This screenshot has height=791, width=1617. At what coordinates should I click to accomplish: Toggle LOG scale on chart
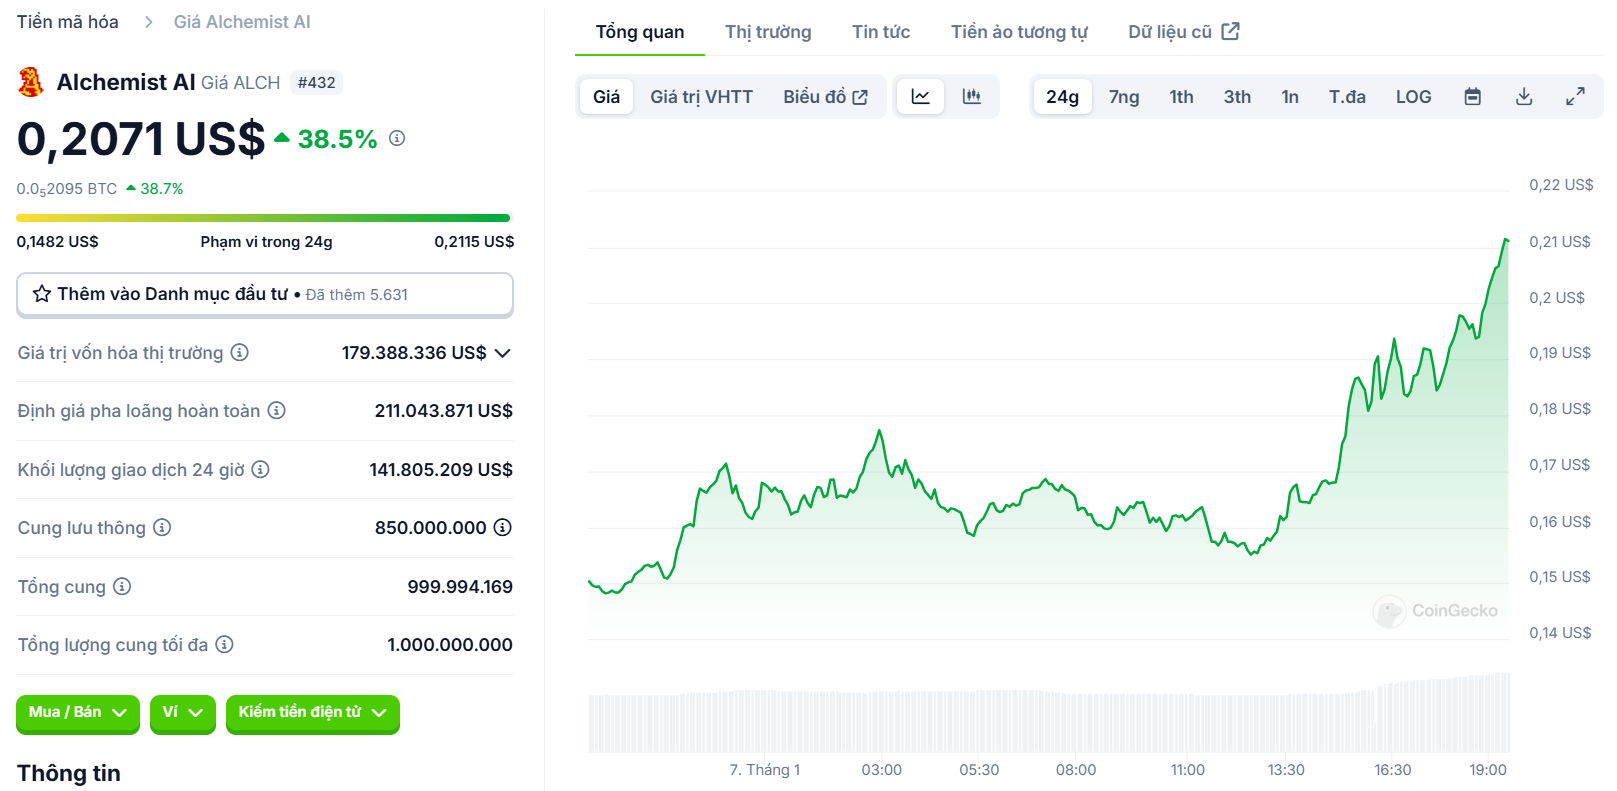(x=1413, y=97)
